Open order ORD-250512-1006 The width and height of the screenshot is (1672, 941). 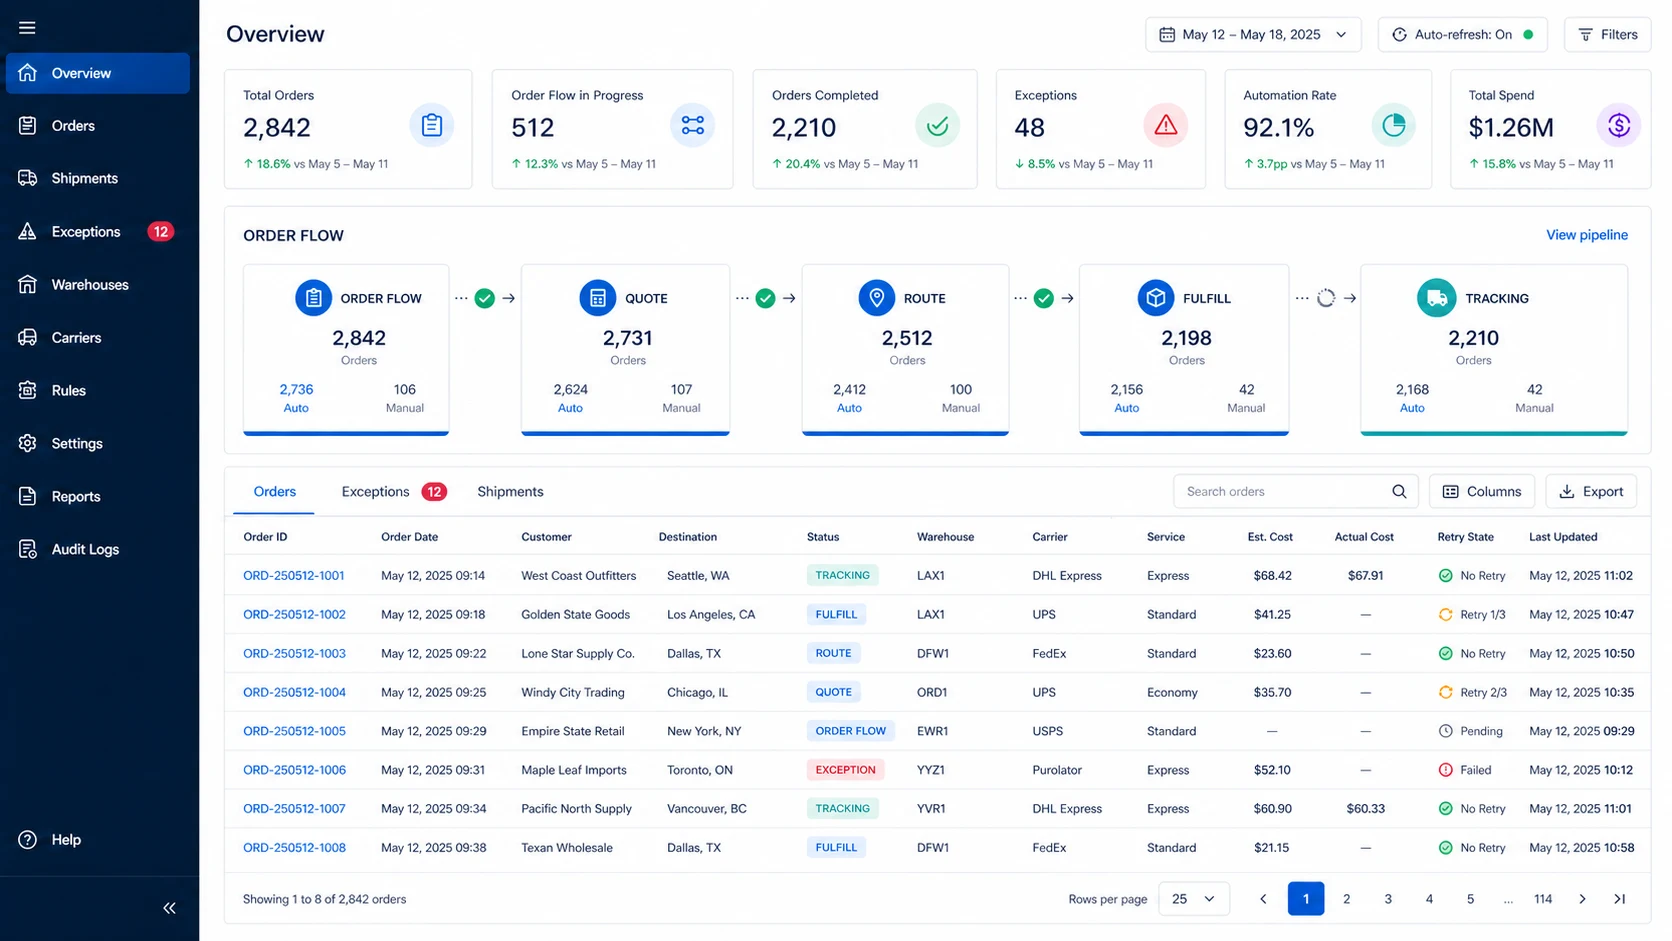tap(294, 770)
